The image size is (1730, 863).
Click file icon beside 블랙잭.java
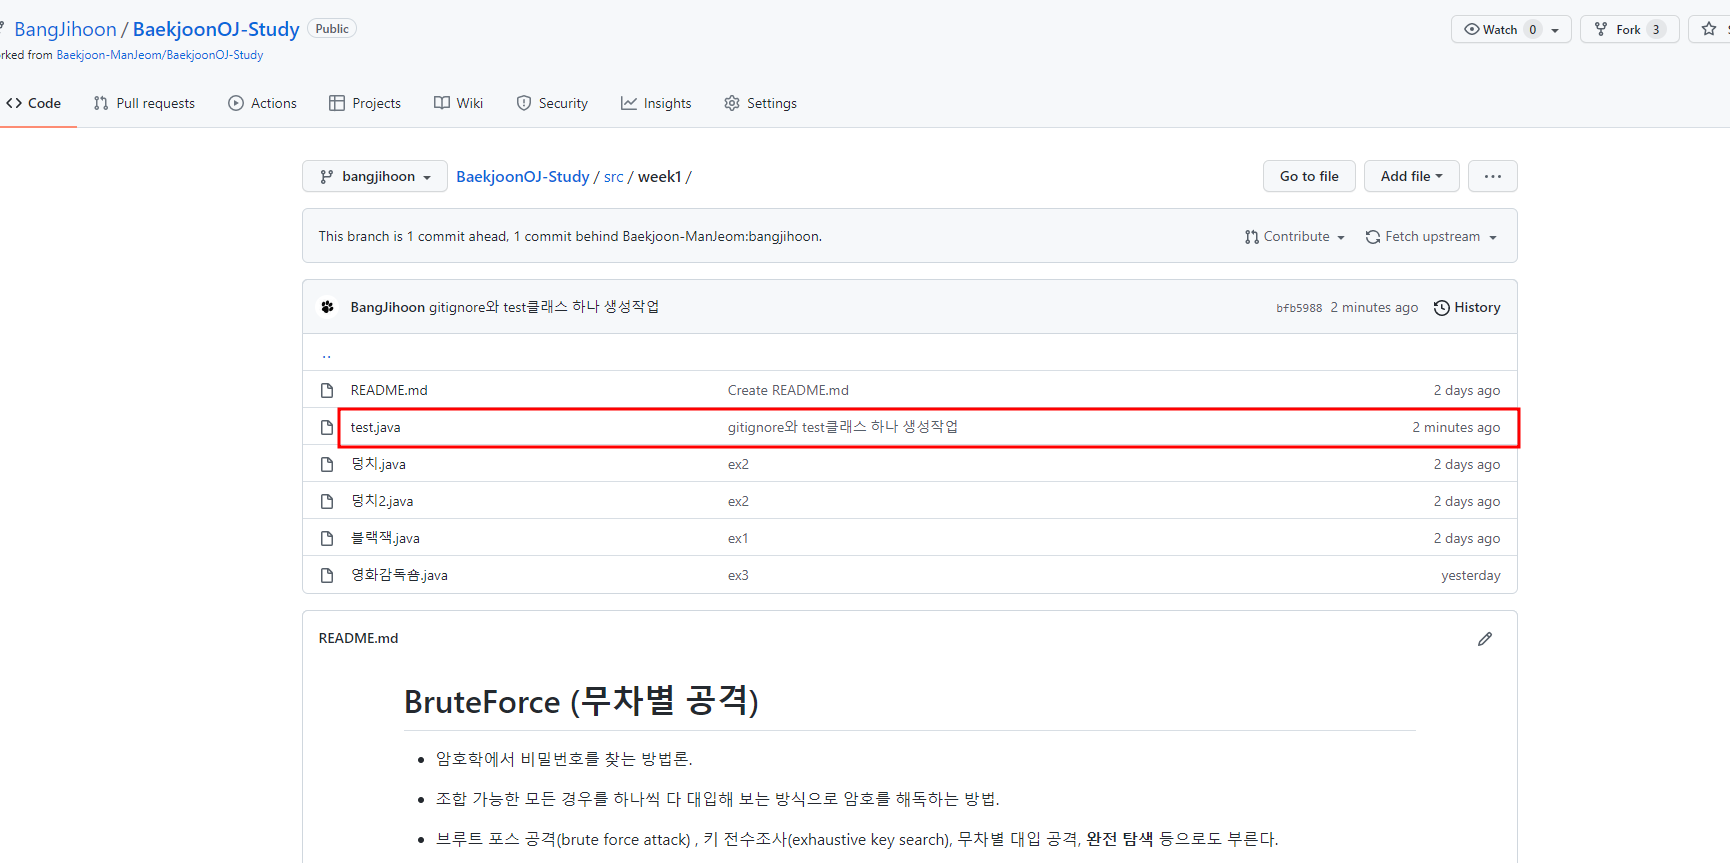[x=327, y=538]
